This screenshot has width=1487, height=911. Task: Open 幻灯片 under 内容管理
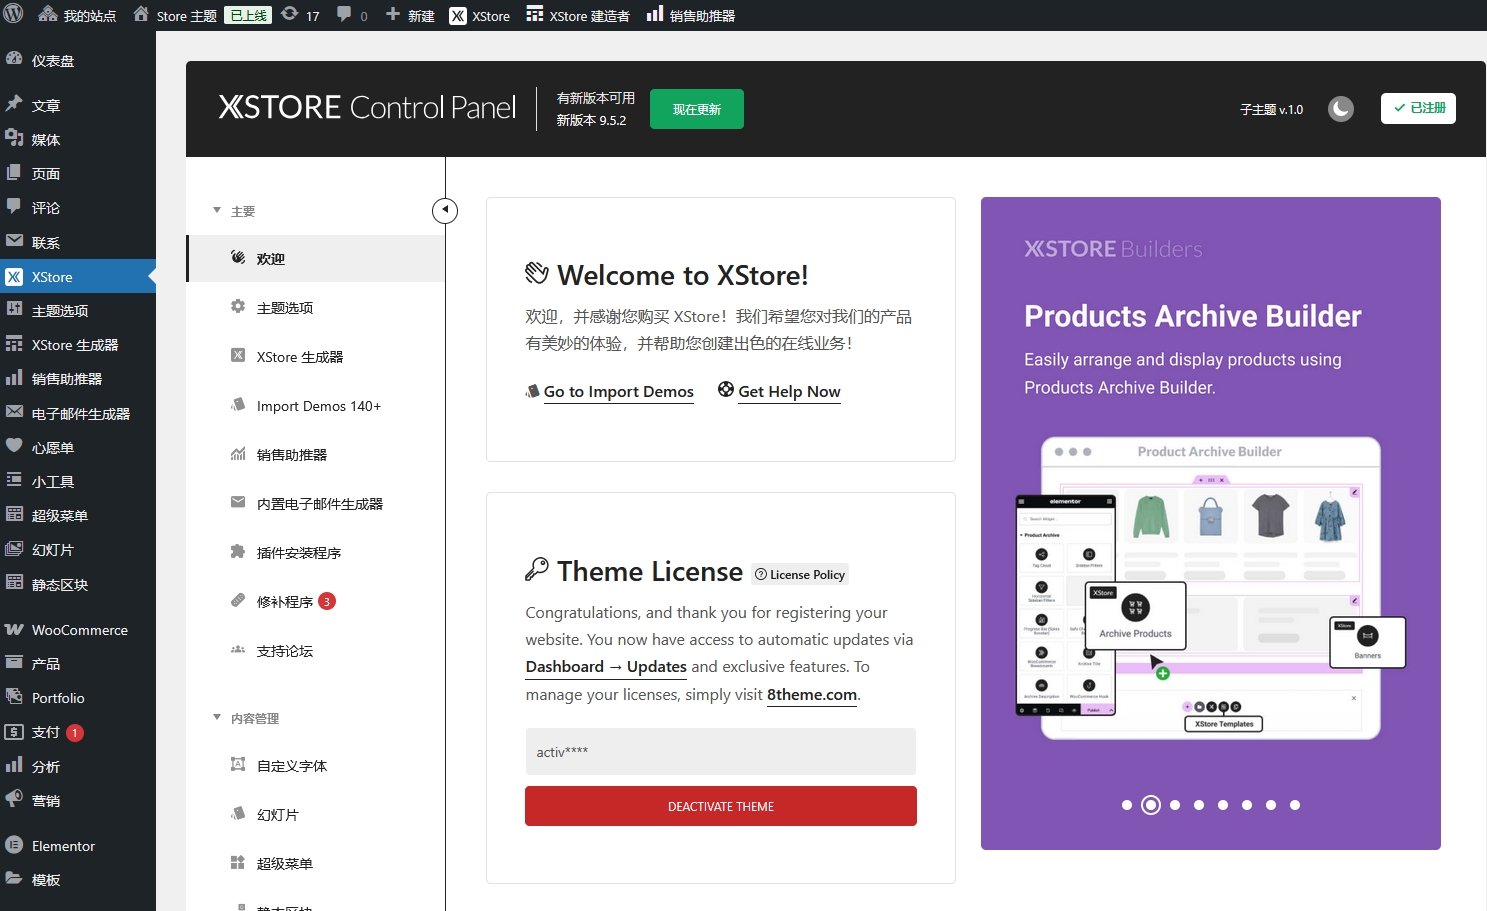point(316,815)
